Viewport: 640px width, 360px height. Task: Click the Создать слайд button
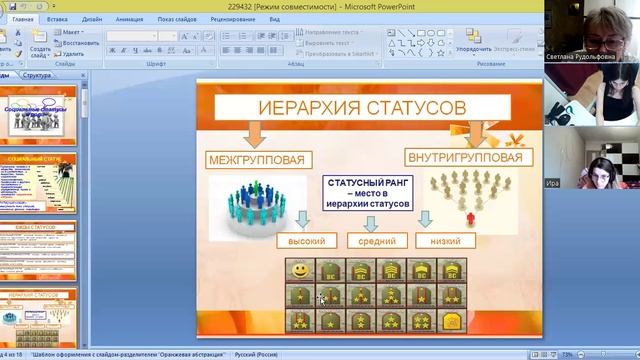[40, 43]
